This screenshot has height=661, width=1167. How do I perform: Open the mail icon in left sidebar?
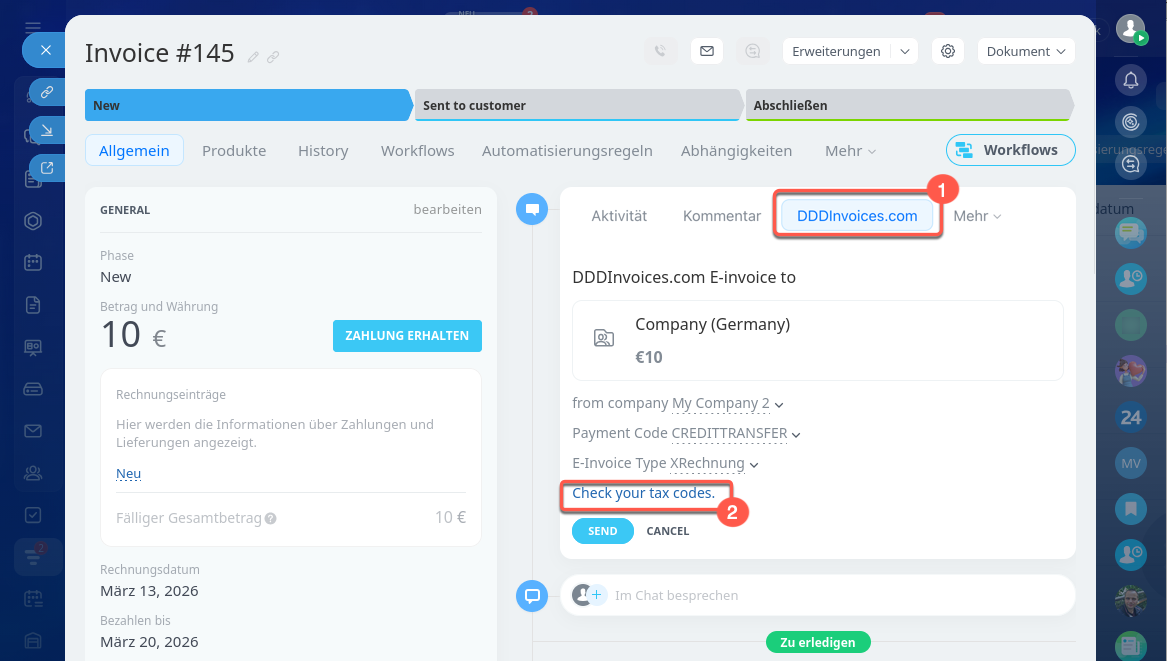tap(33, 431)
